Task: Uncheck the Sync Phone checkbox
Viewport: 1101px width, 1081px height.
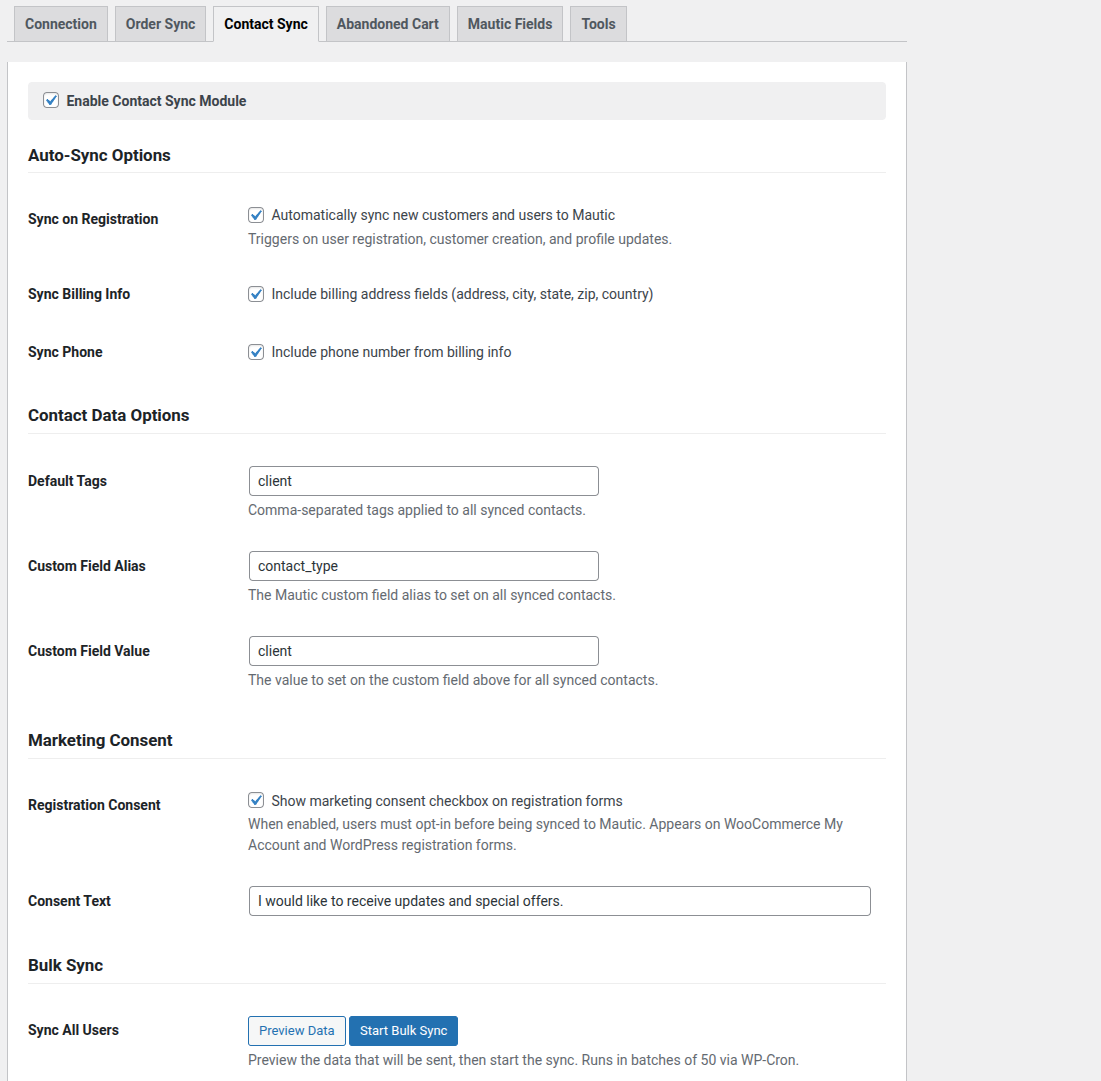Action: click(x=256, y=352)
